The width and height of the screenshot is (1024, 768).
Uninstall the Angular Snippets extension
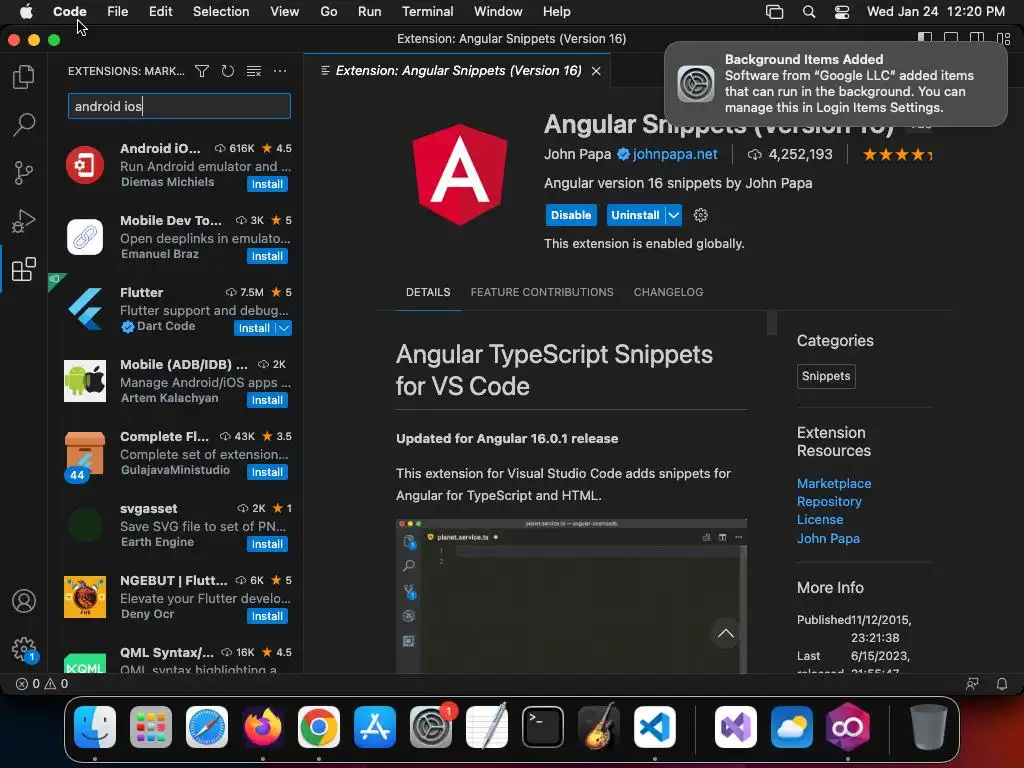click(x=635, y=215)
